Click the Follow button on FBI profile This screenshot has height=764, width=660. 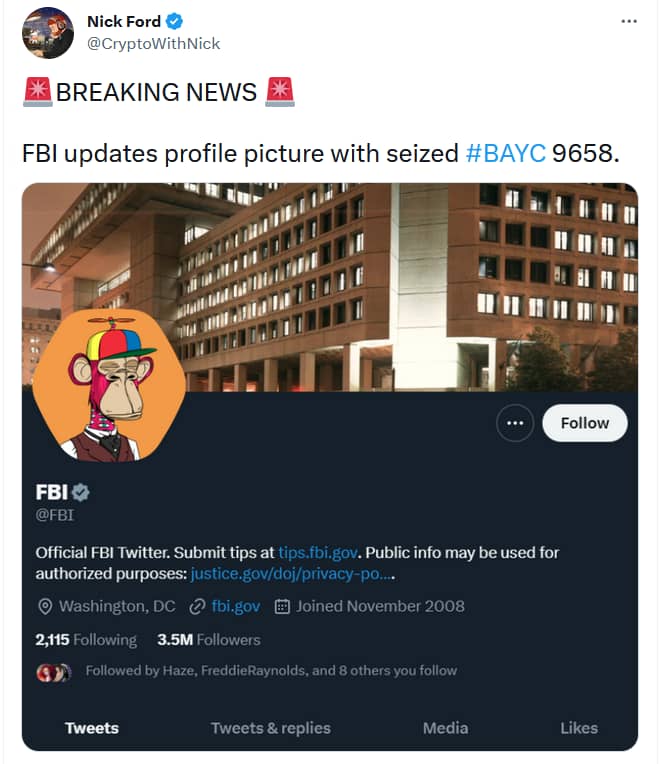coord(585,423)
